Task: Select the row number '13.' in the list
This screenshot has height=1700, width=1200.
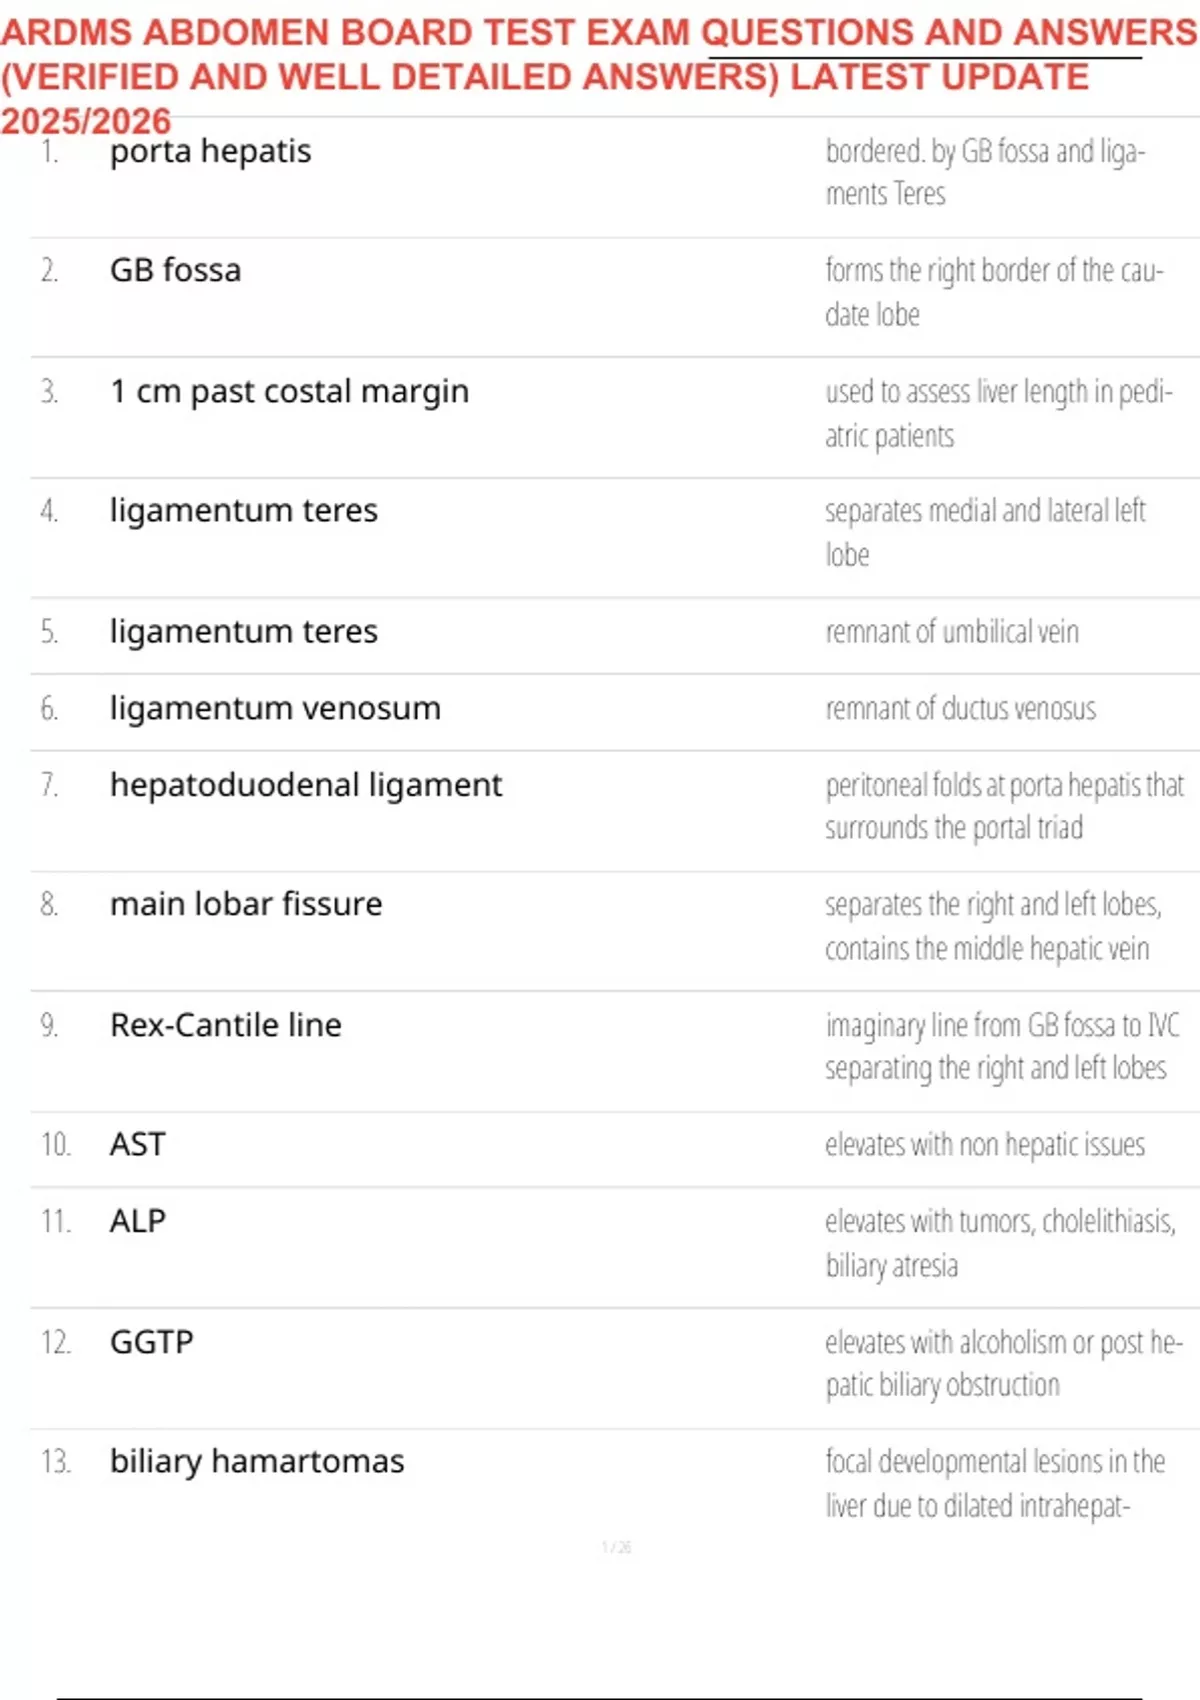Action: (x=55, y=1462)
